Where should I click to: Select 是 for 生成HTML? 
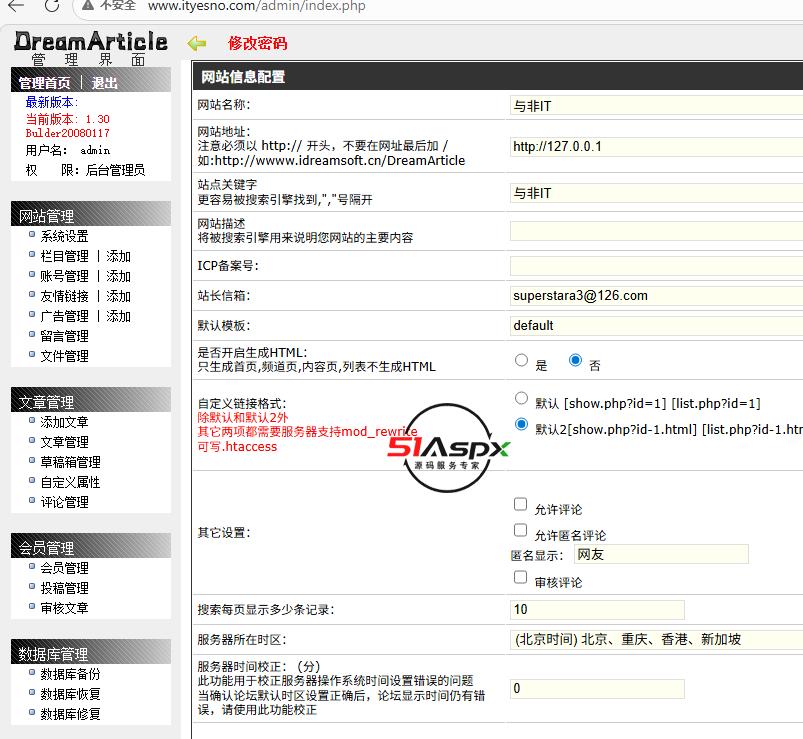[521, 360]
